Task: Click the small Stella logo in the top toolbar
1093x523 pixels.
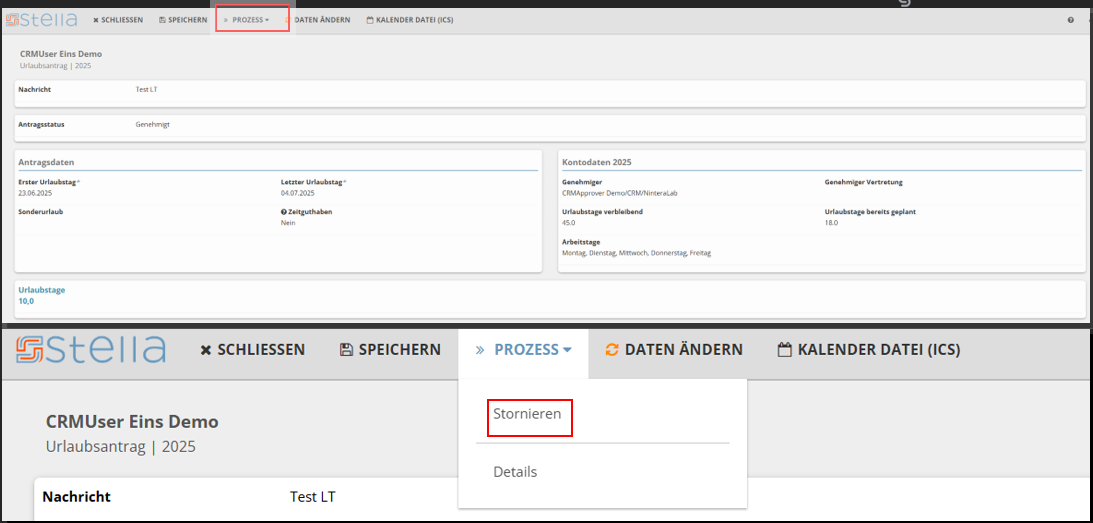Action: coord(43,19)
